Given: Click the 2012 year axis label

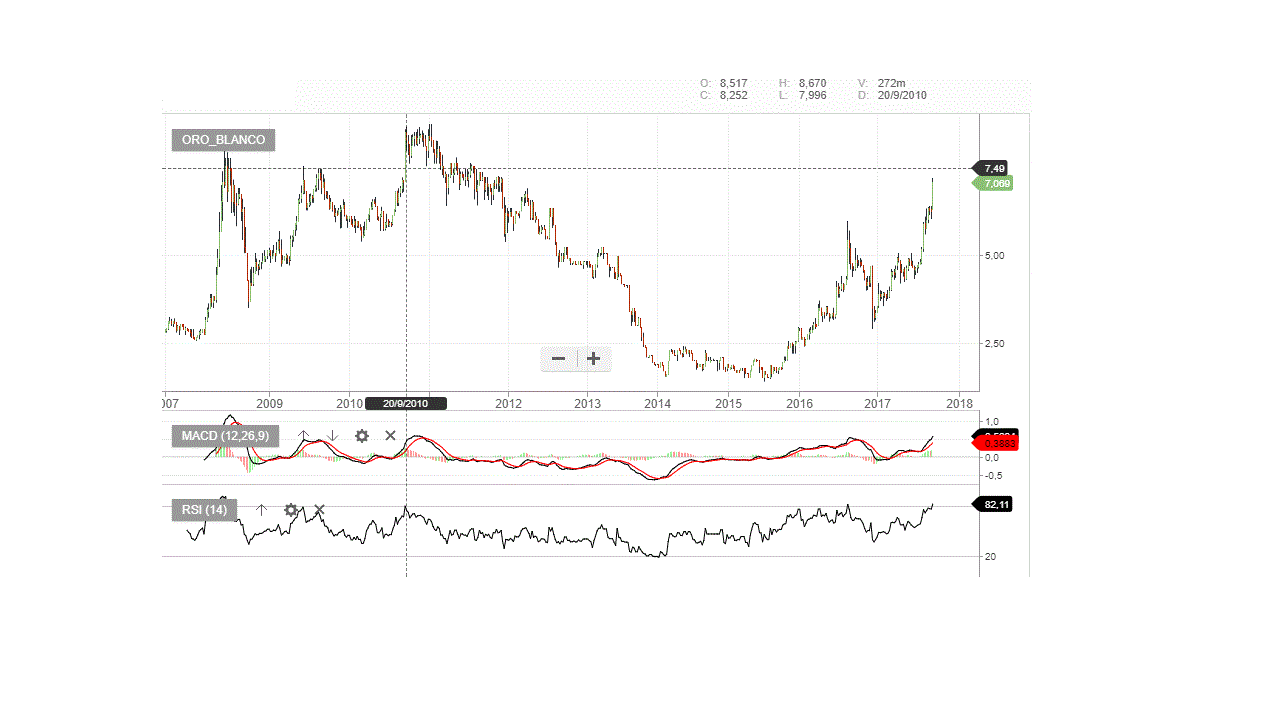Looking at the screenshot, I should pos(509,404).
